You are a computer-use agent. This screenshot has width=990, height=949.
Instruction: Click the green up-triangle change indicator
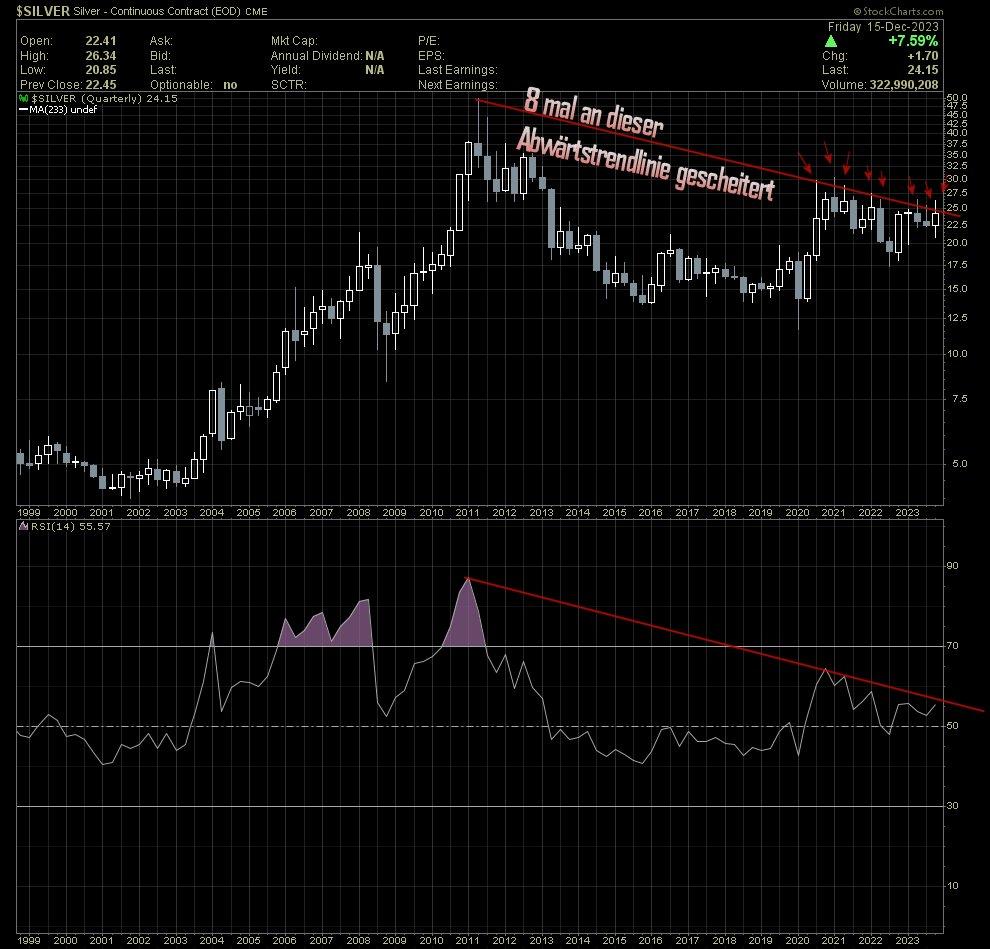click(x=831, y=41)
